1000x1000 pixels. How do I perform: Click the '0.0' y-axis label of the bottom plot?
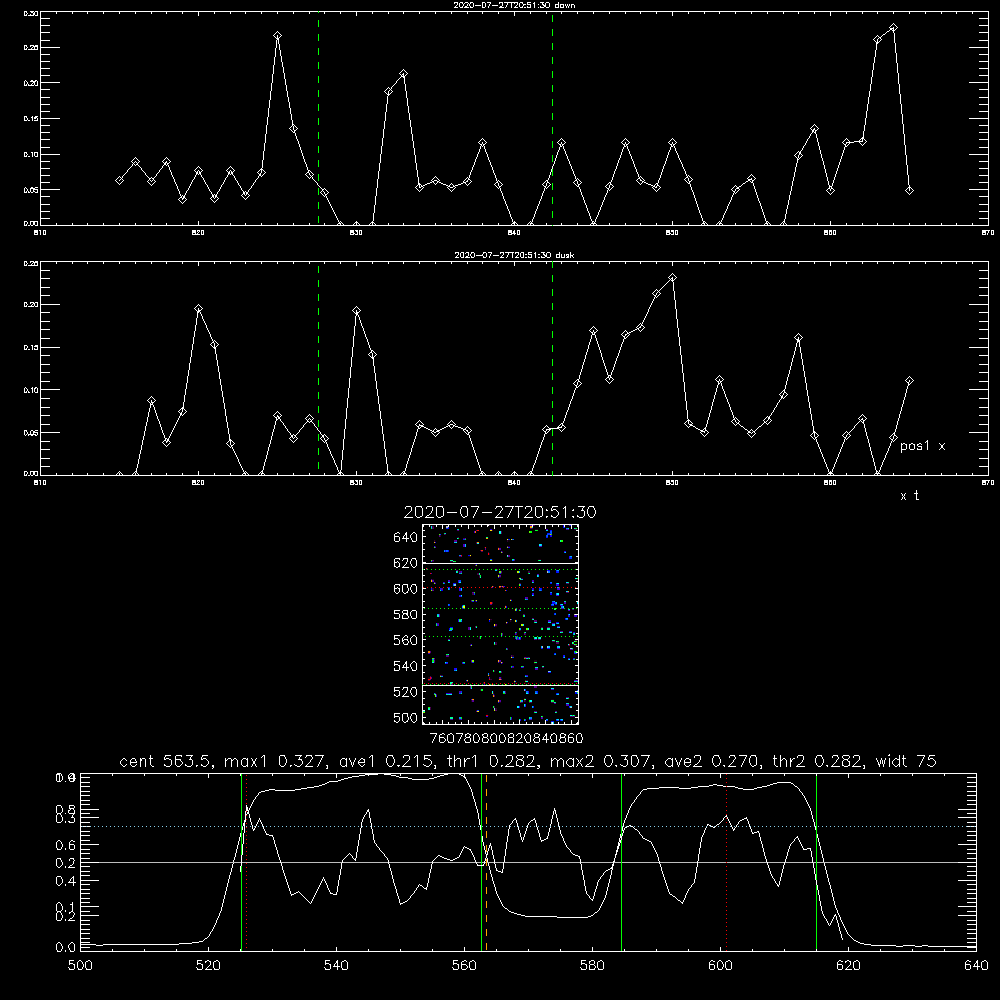tap(66, 948)
